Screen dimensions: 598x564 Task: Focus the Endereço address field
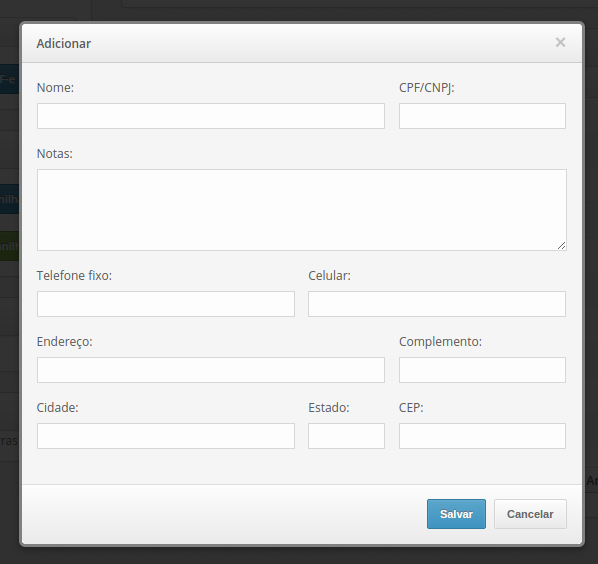tap(211, 370)
